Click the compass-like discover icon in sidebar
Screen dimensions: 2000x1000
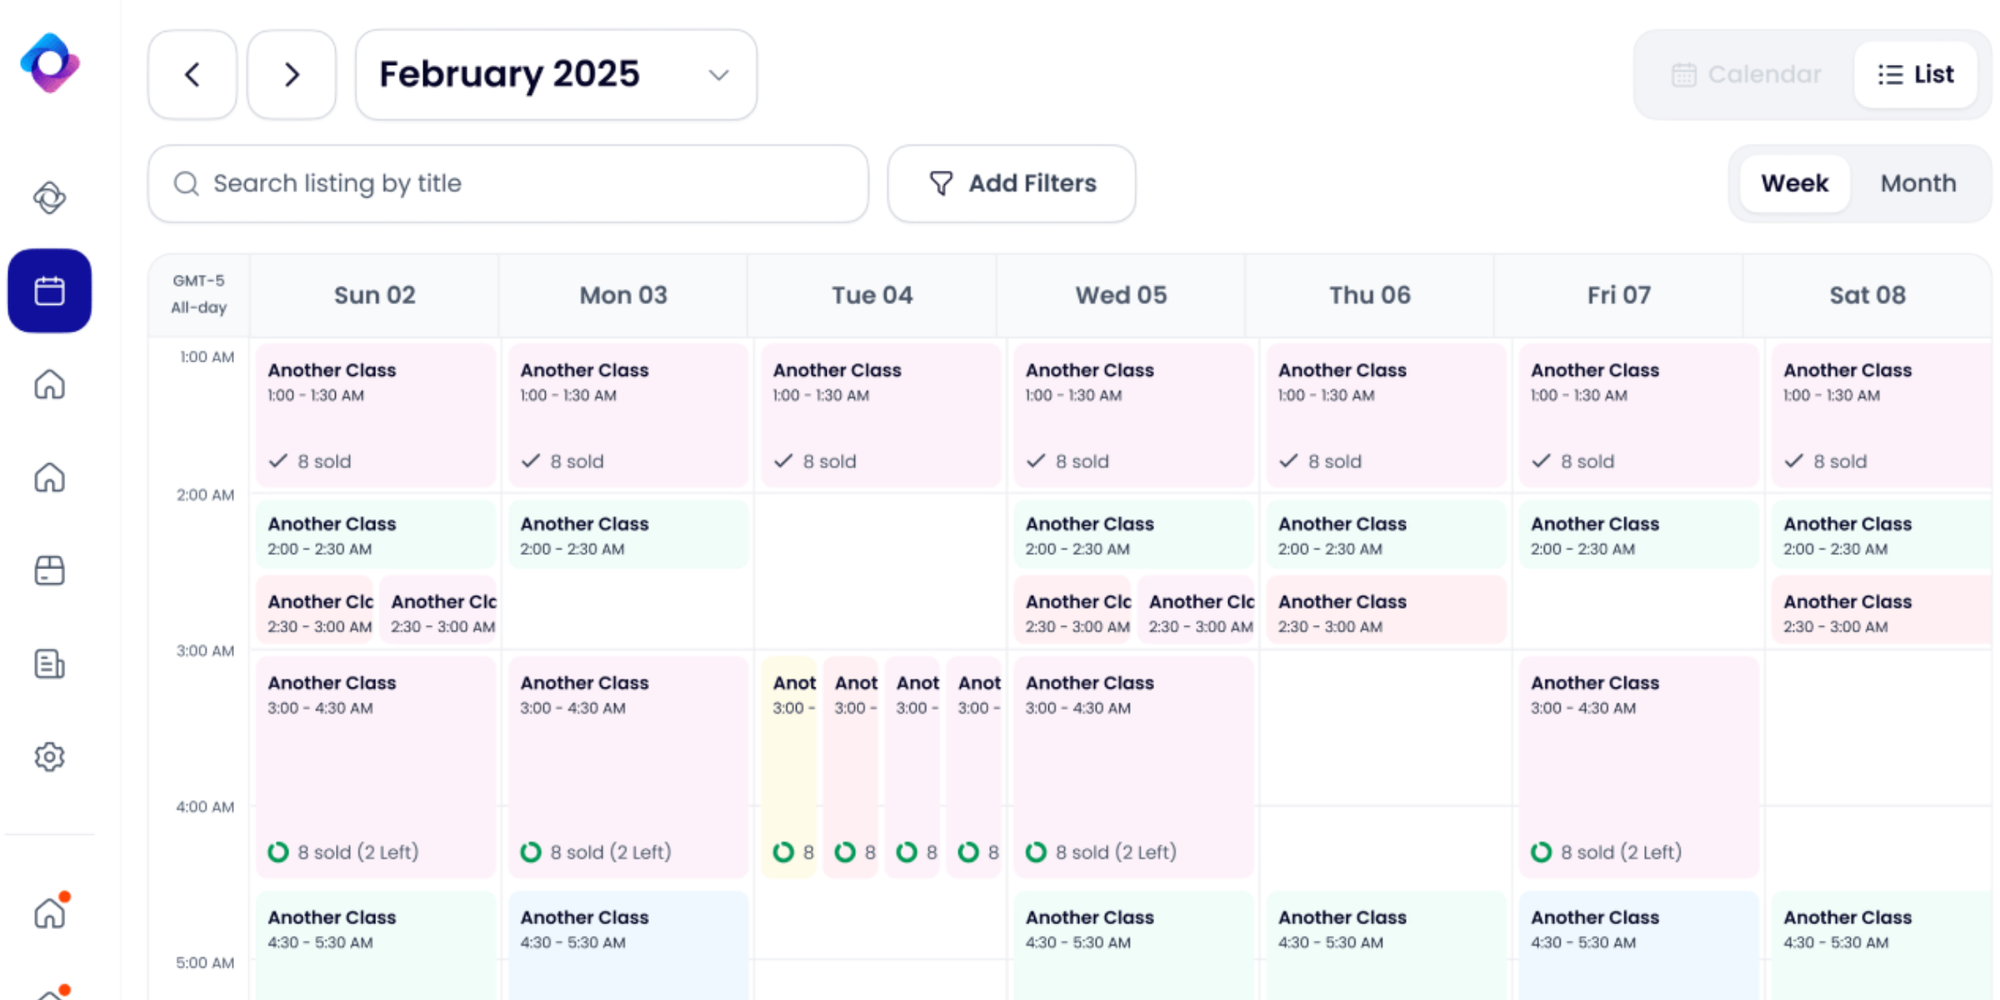49,197
